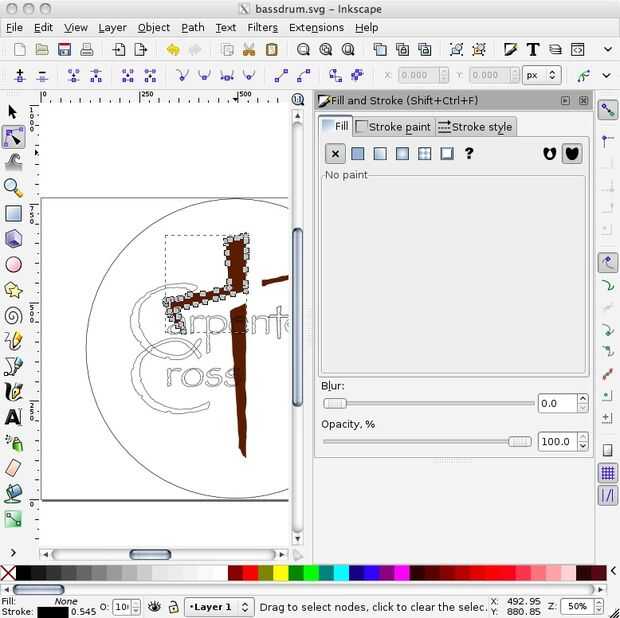The image size is (620, 618).
Task: Select the Star polygon tool
Action: (x=13, y=290)
